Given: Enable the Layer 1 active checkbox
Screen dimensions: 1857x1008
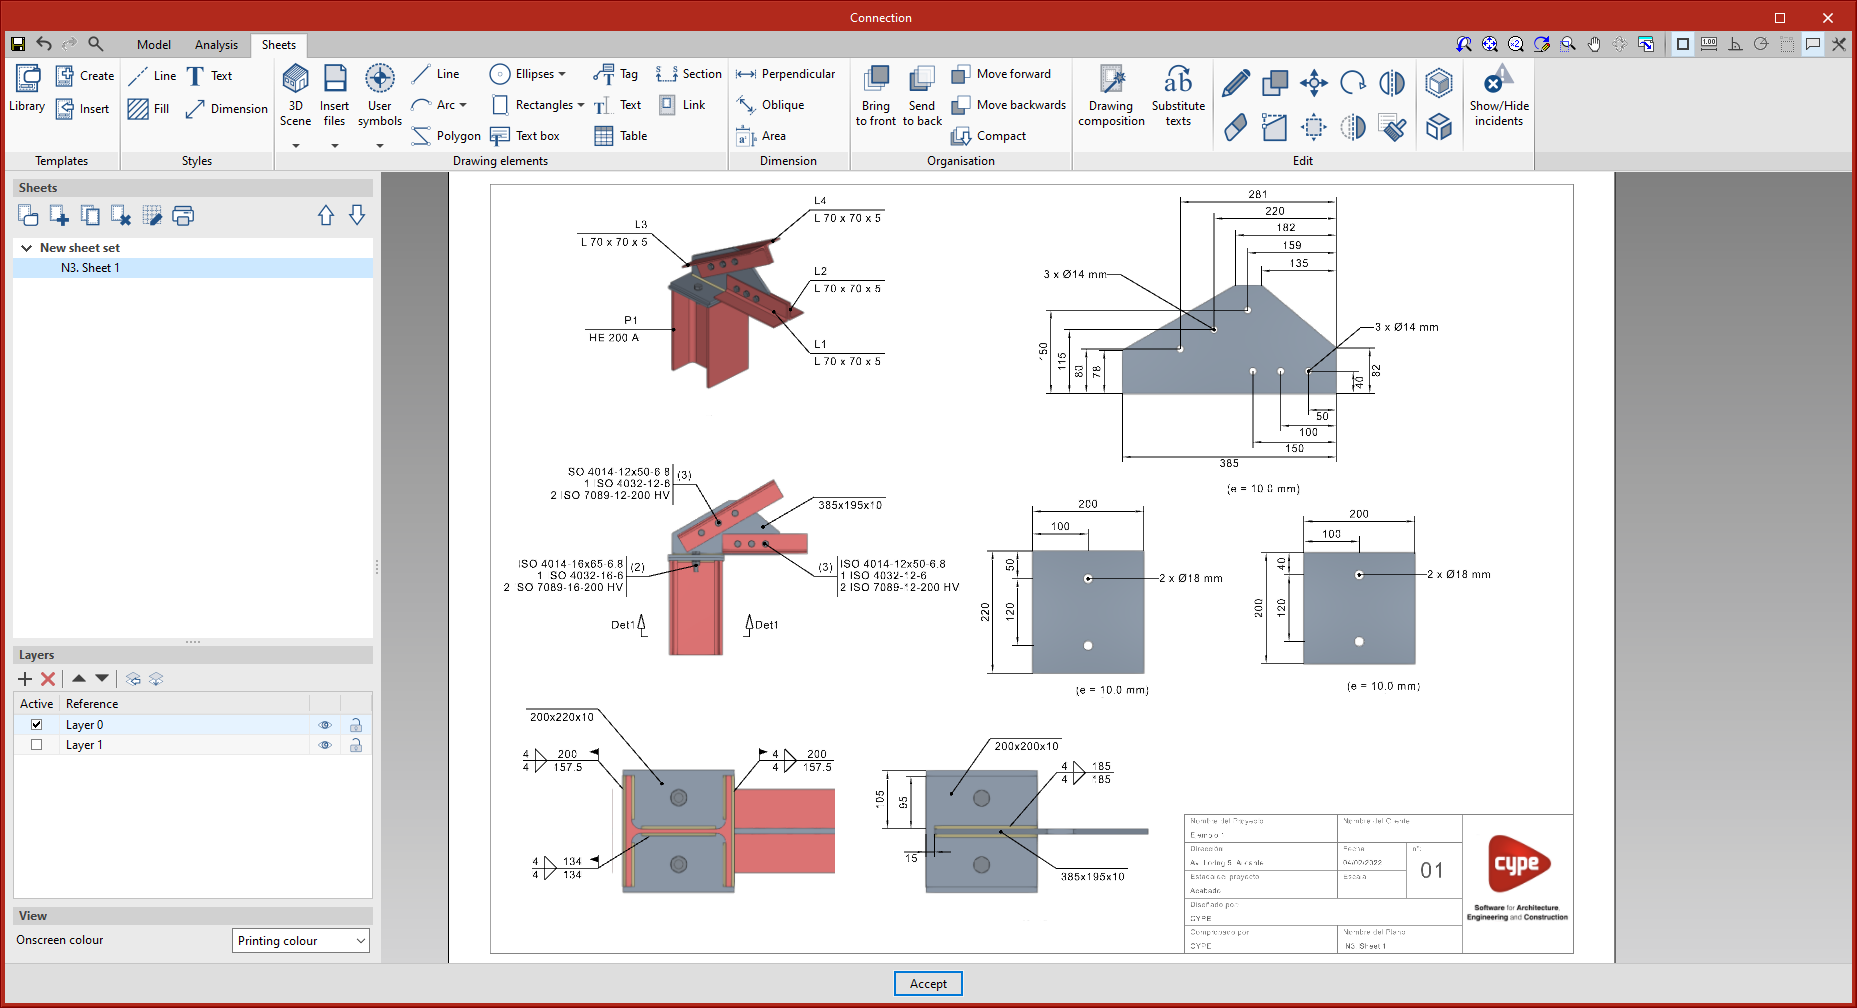Looking at the screenshot, I should pyautogui.click(x=37, y=745).
